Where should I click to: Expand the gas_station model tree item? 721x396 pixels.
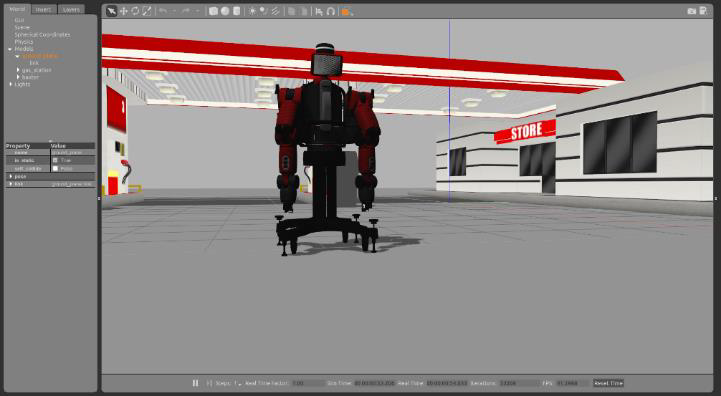click(x=18, y=70)
